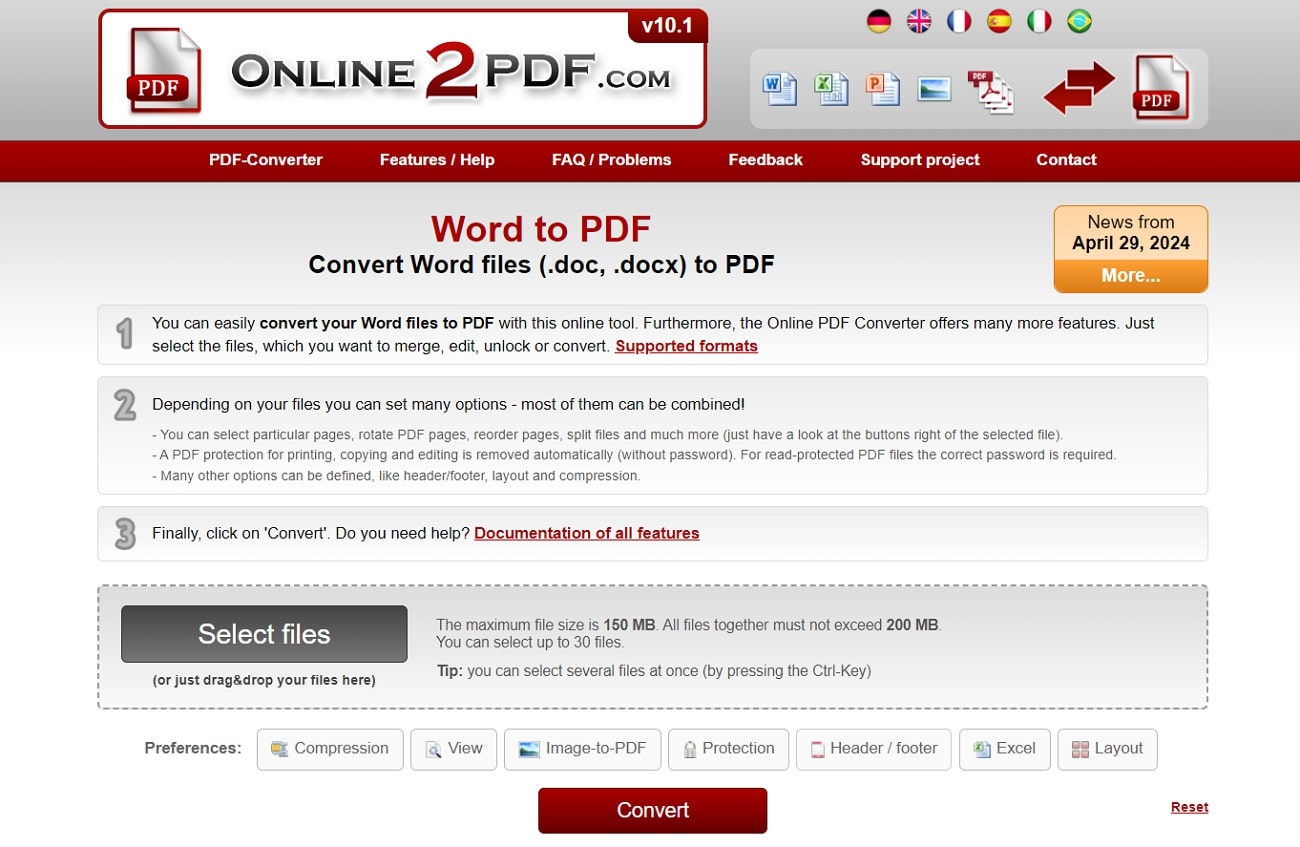Open Features / Help menu
1300x847 pixels.
coord(437,160)
